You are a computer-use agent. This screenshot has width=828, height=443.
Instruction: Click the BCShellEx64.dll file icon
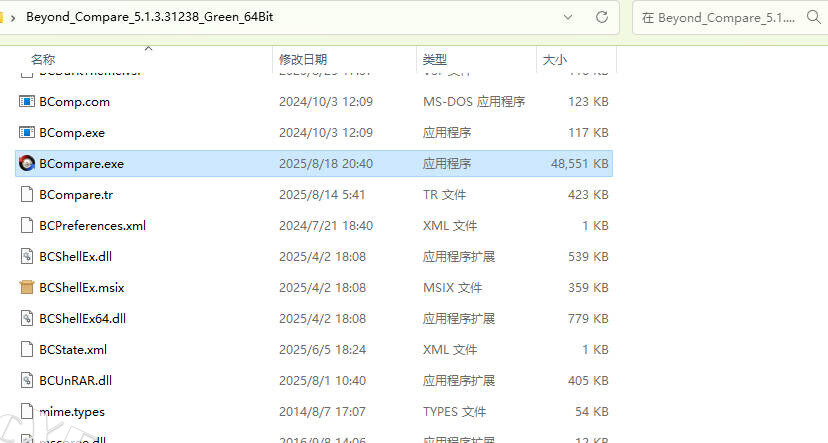coord(26,318)
